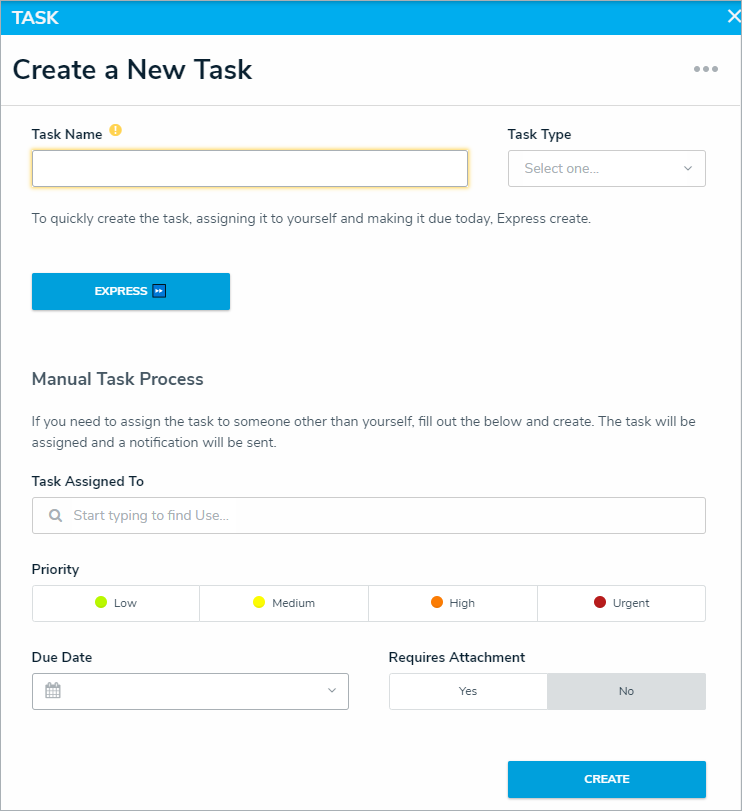
Task: Expand the Due Date dropdown arrow
Action: 332,691
